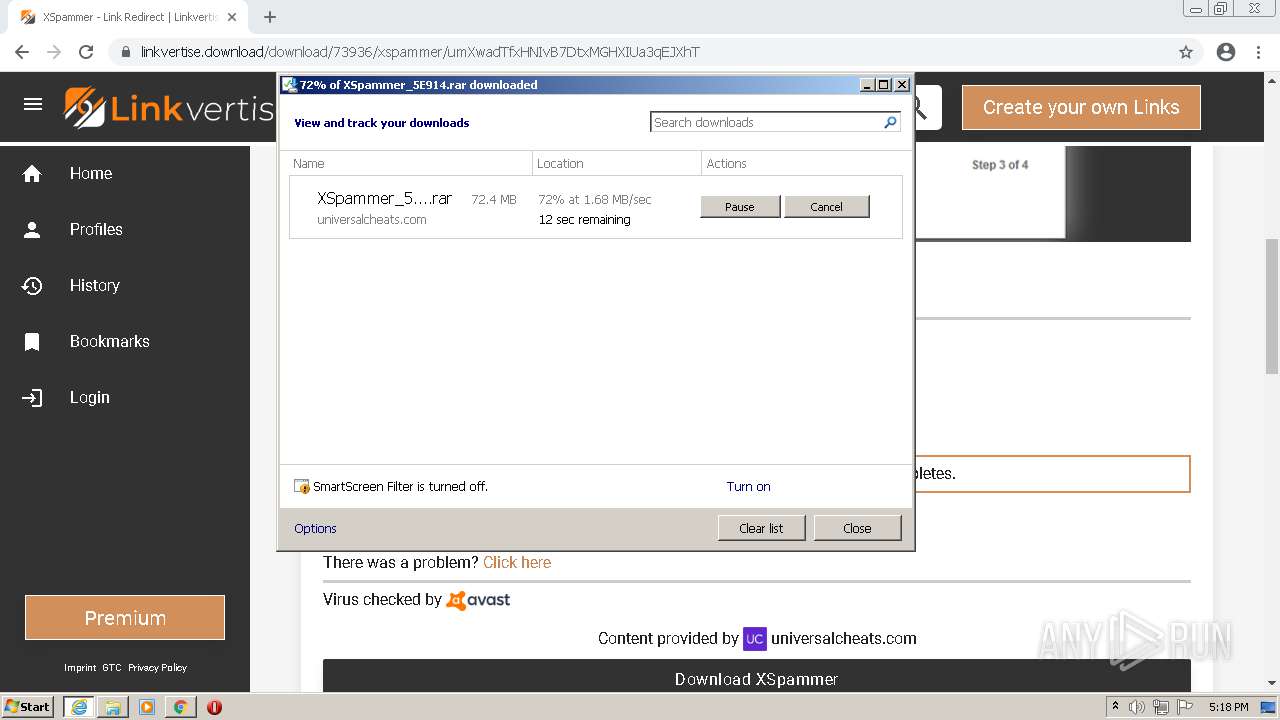Click the Premium button
1280x720 pixels.
(x=125, y=618)
